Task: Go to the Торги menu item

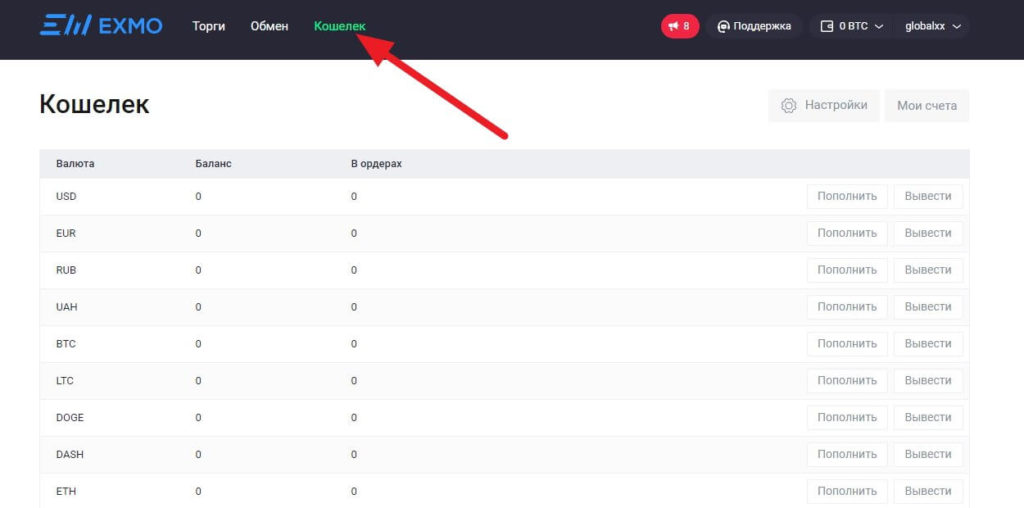Action: pos(209,26)
